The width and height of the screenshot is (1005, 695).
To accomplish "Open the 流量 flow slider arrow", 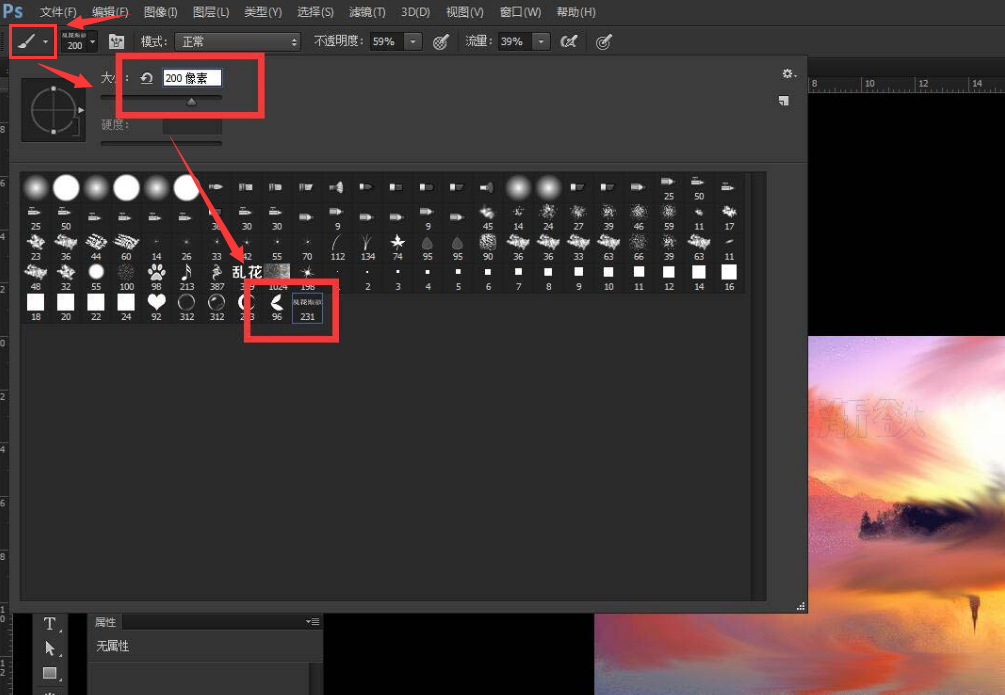I will pos(541,42).
